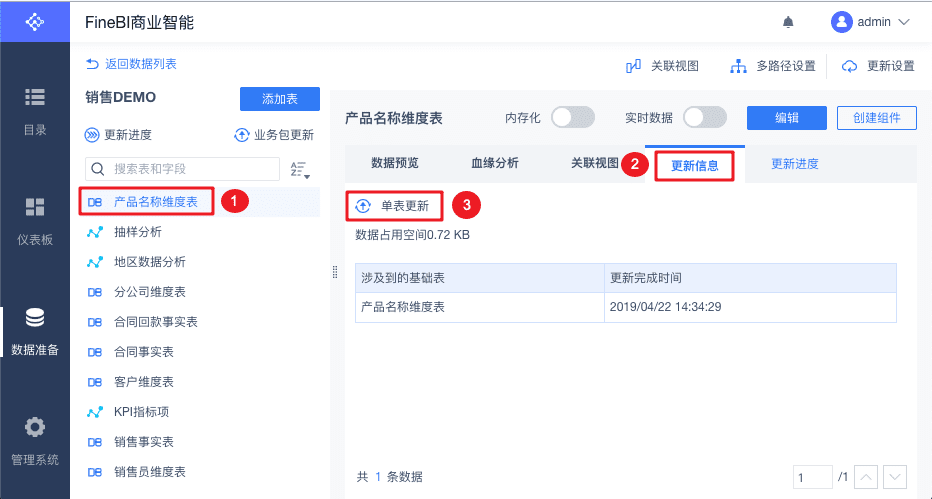
Task: Toggle the 实时数据 switch
Action: coord(704,118)
